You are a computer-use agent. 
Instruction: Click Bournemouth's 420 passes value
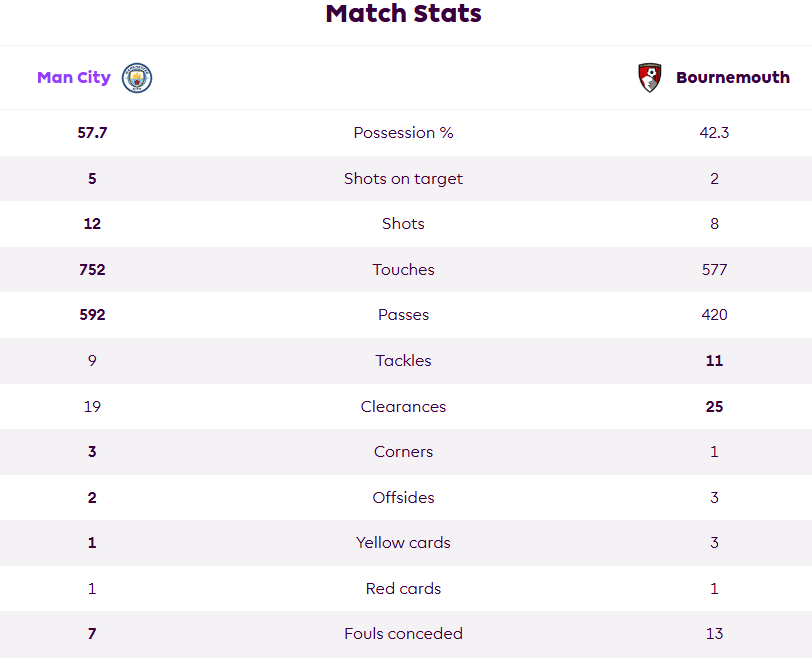click(714, 315)
